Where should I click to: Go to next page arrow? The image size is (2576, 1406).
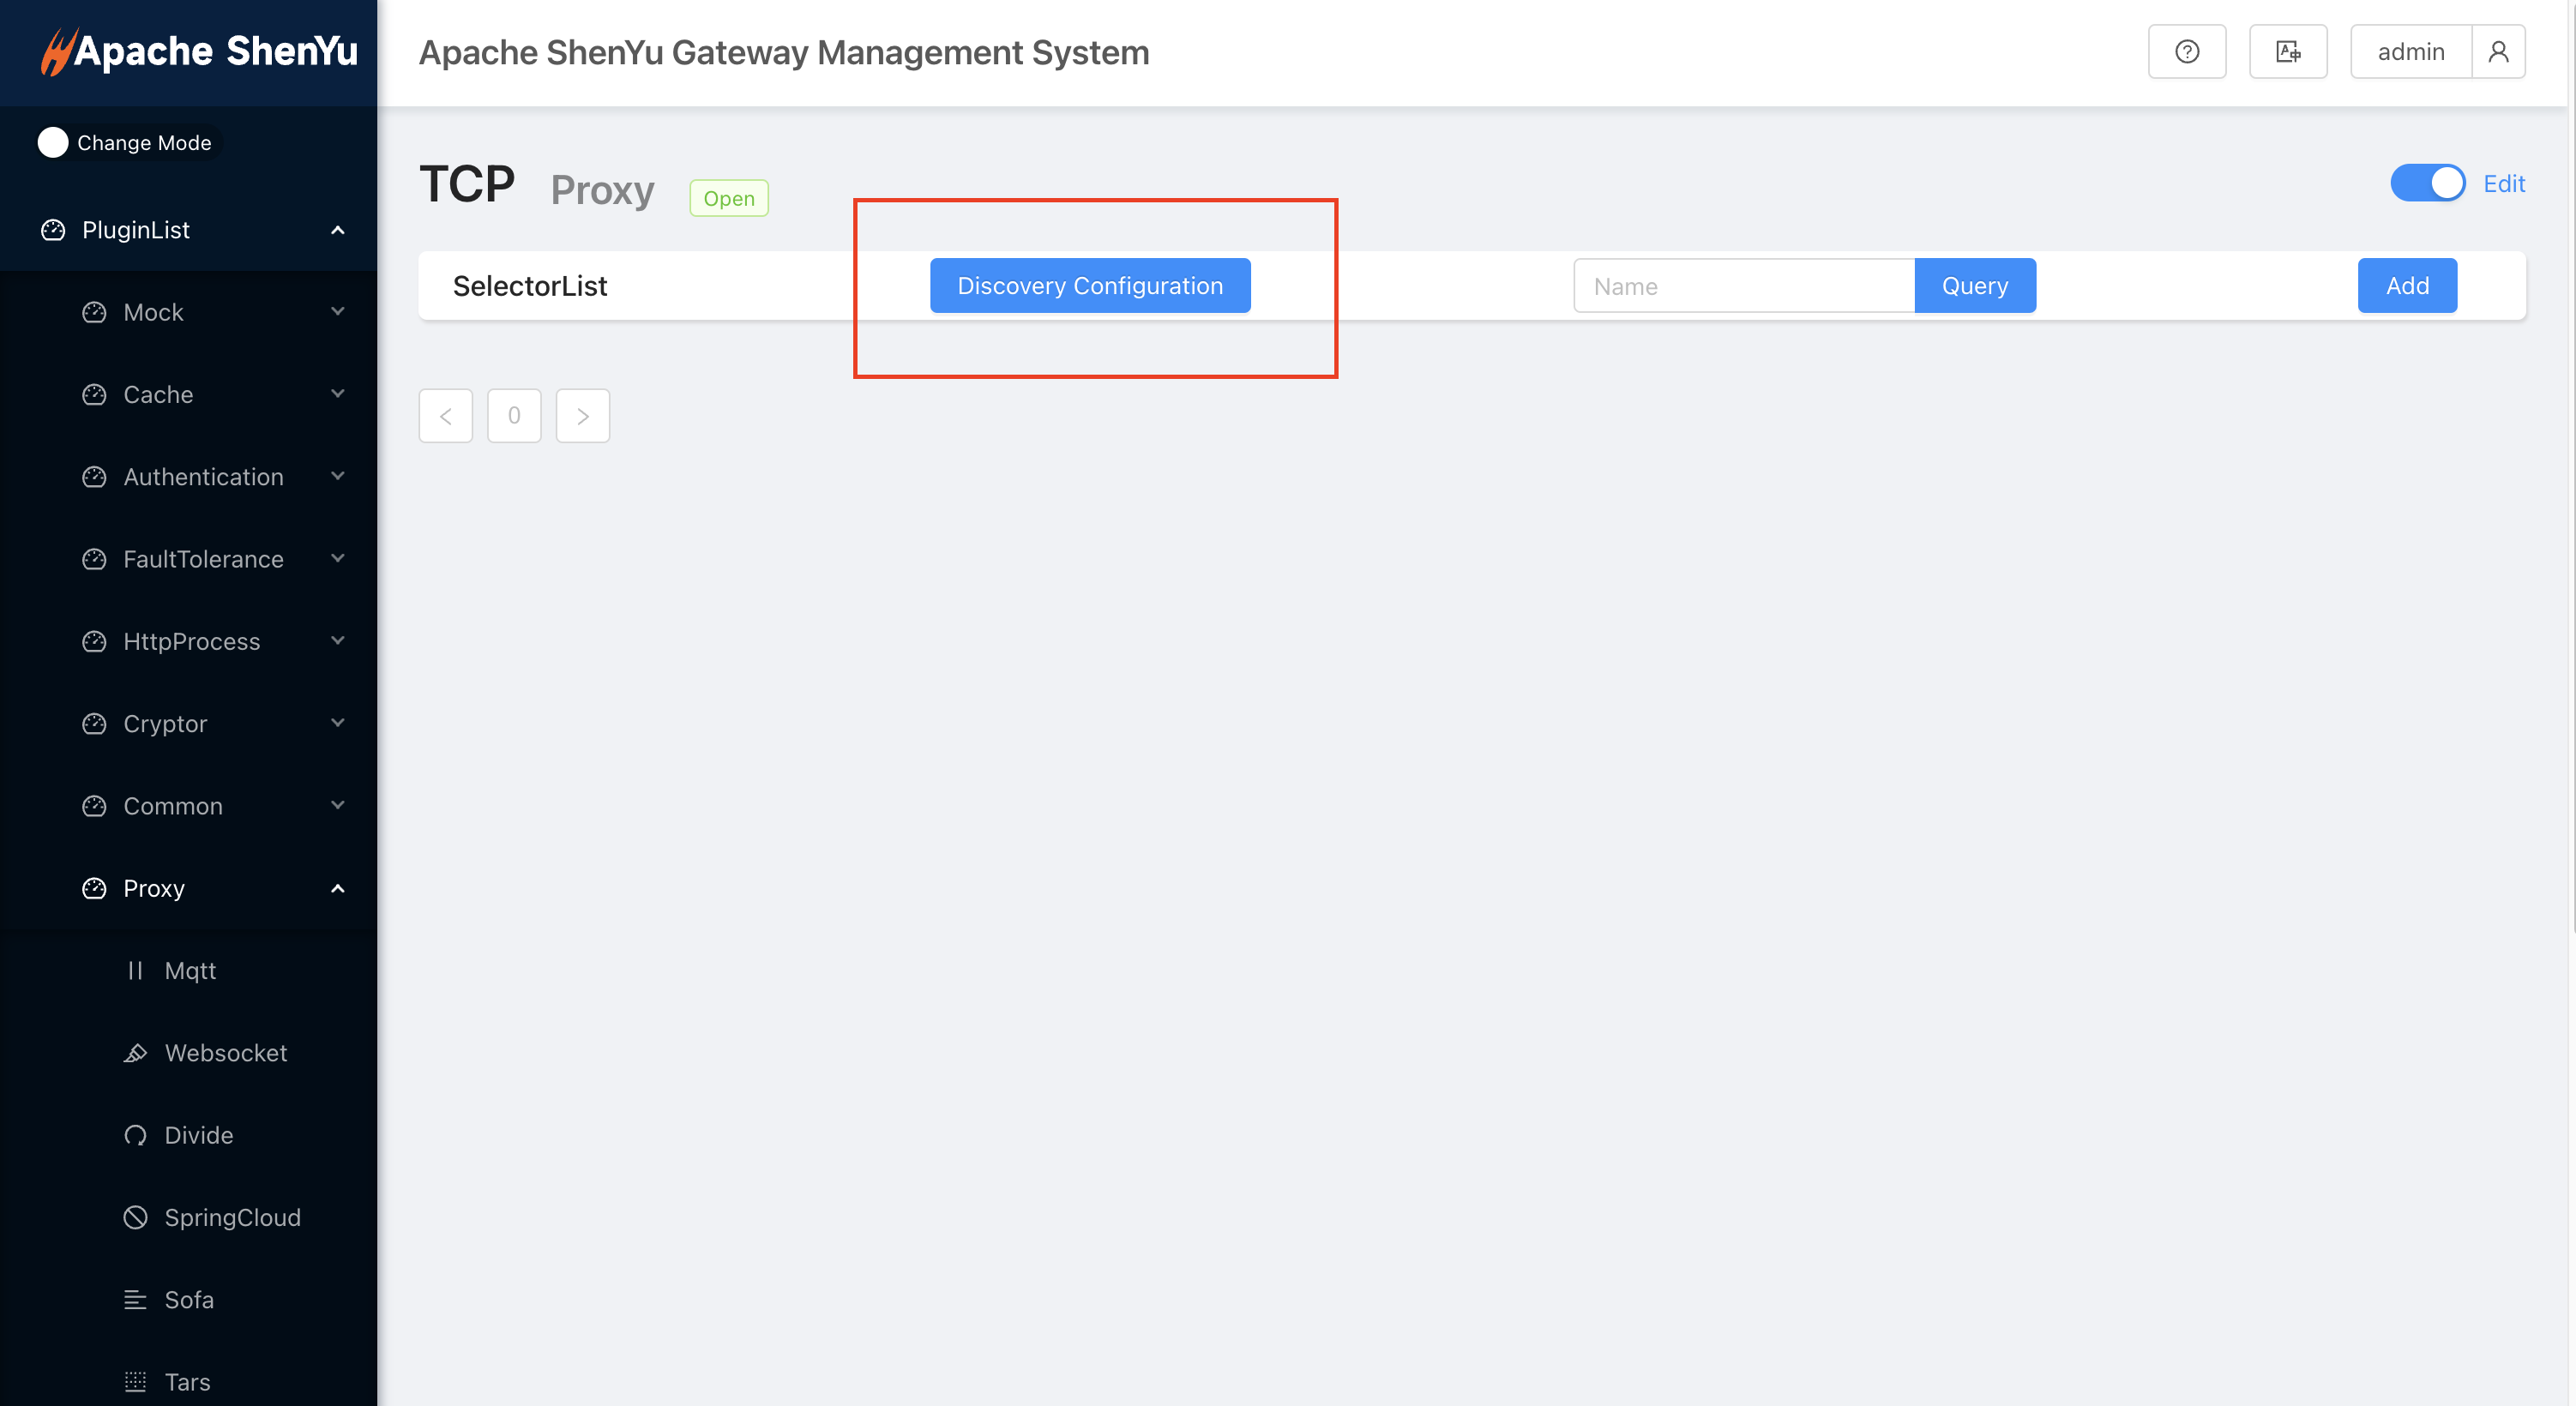(x=582, y=415)
